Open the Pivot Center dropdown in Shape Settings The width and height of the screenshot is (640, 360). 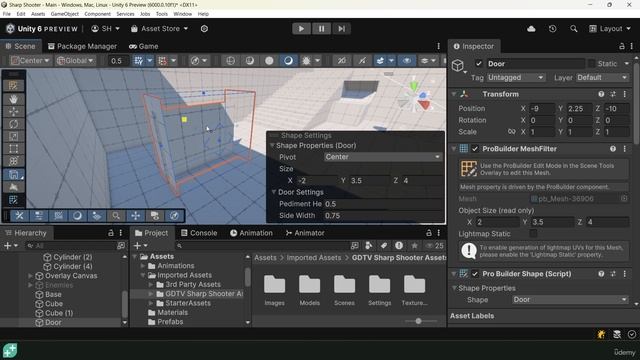point(383,157)
